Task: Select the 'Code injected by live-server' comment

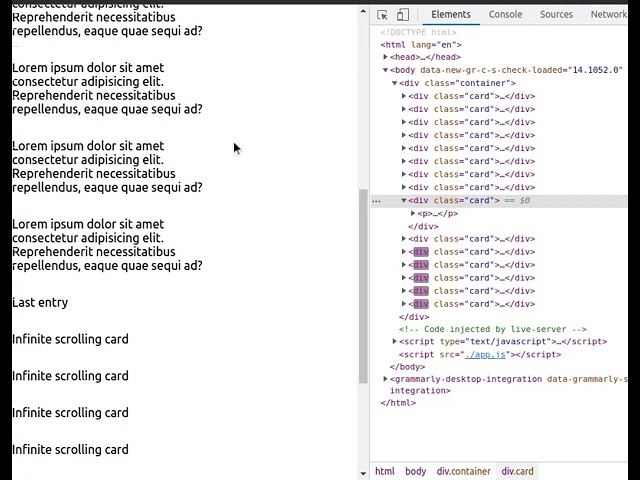Action: tap(493, 329)
